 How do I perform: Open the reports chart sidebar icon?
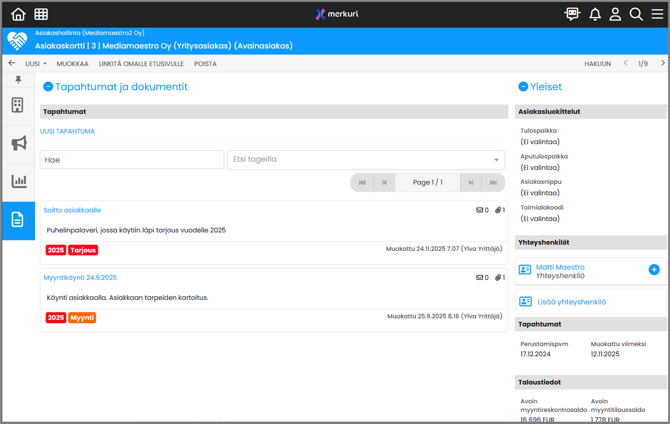click(18, 181)
